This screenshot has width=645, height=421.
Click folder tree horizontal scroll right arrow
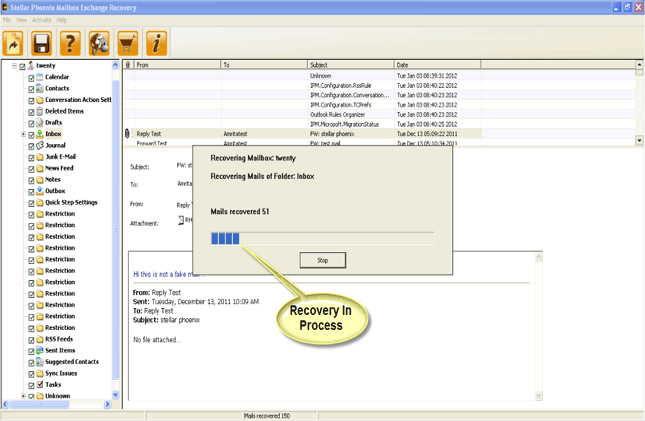pyautogui.click(x=107, y=405)
